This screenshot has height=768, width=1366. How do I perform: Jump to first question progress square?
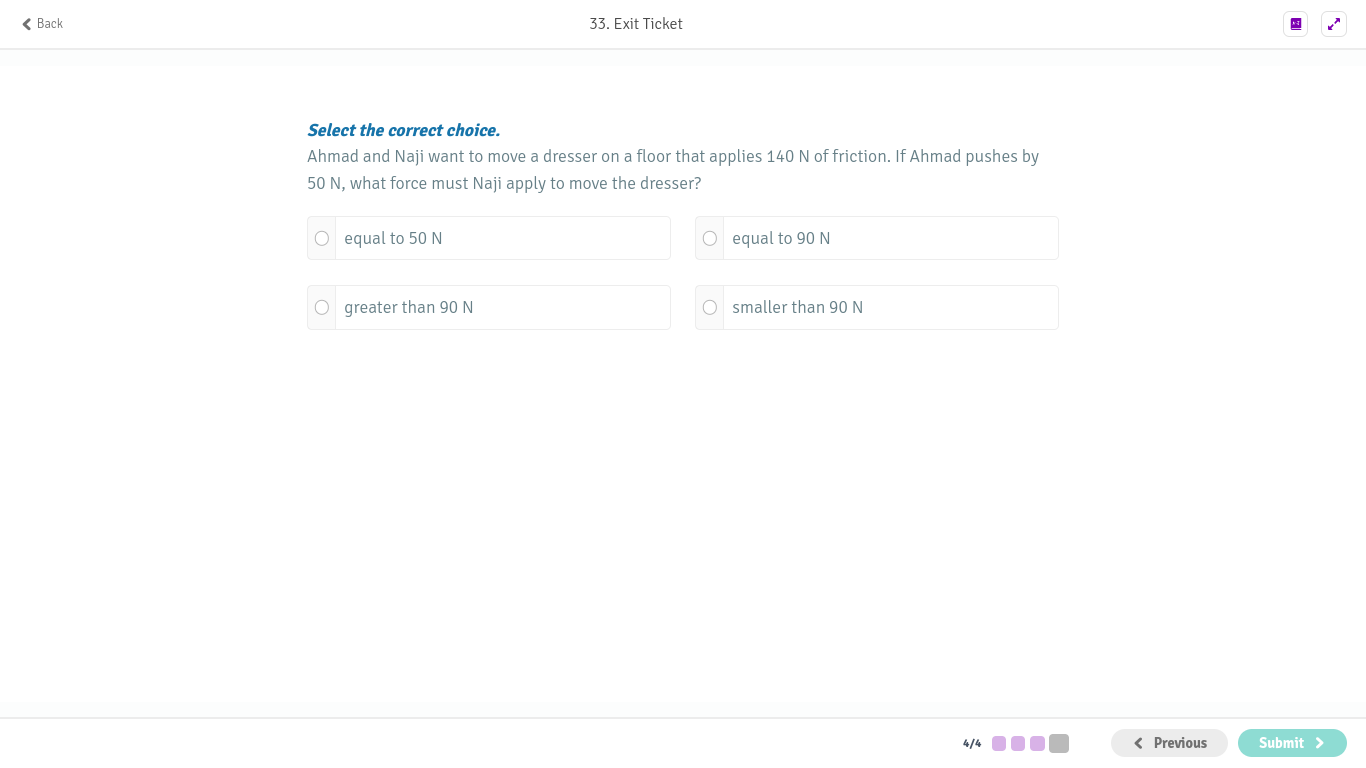(x=999, y=743)
